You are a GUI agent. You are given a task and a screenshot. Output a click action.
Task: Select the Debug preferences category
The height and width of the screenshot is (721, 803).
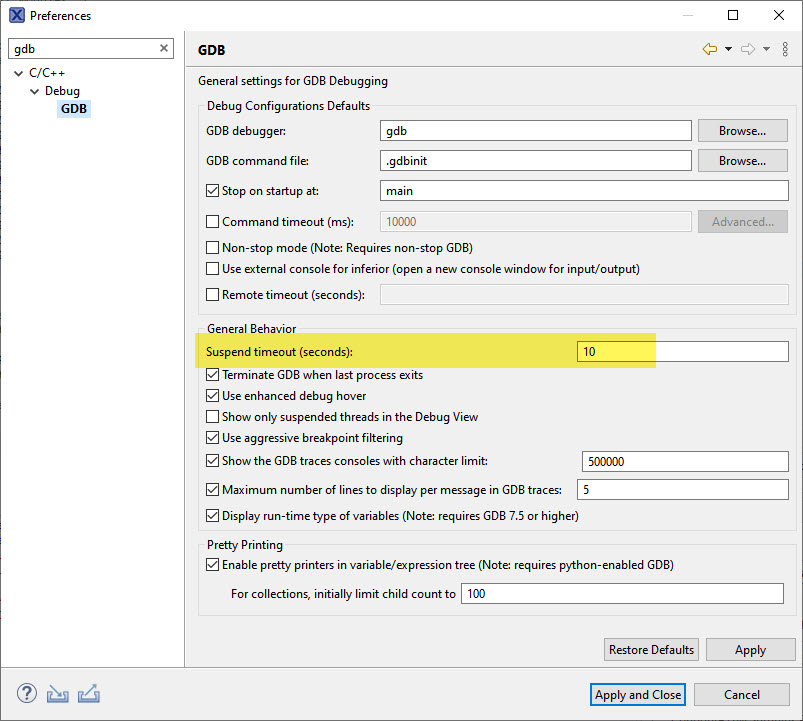[x=62, y=91]
